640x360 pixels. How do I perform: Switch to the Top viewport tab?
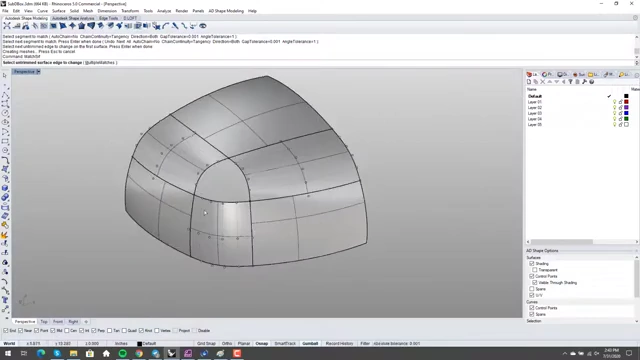click(x=44, y=322)
